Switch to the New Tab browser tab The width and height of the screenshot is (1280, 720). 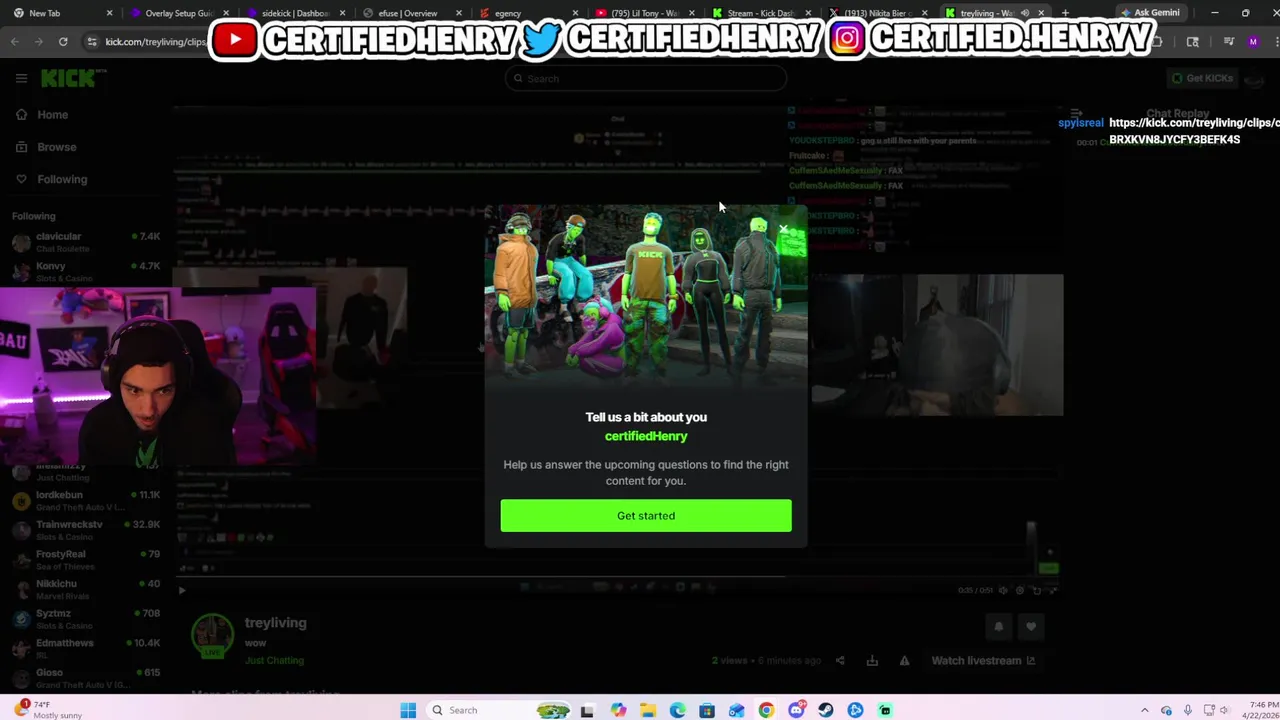(64, 13)
